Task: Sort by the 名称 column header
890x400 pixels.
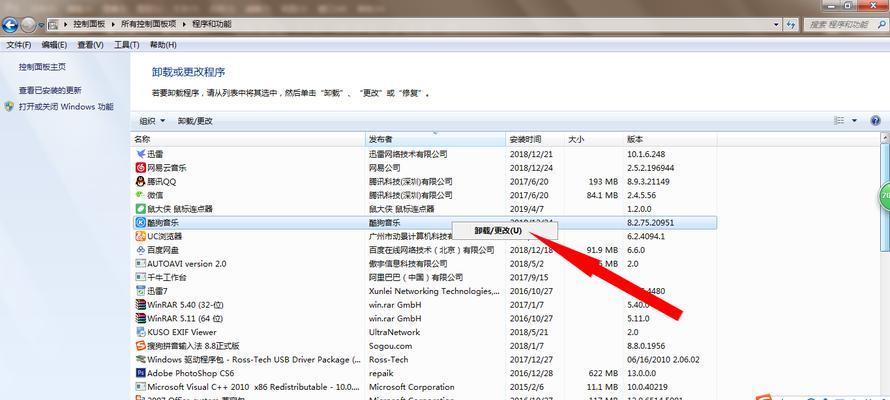Action: coord(248,139)
